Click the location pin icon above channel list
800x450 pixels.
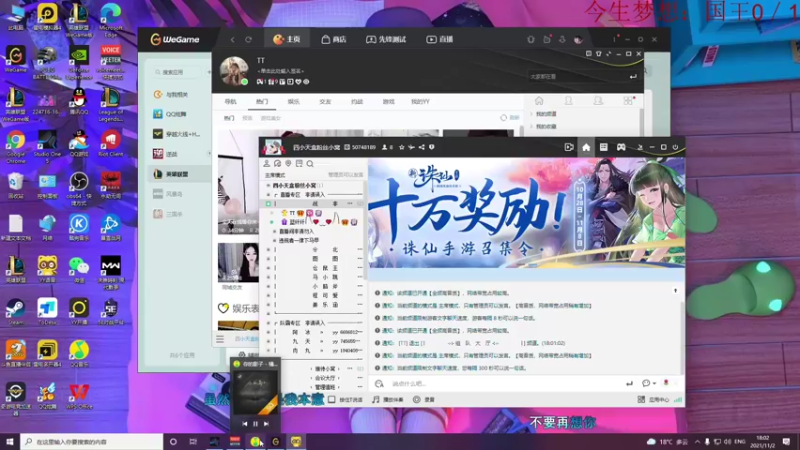pyautogui.click(x=288, y=164)
